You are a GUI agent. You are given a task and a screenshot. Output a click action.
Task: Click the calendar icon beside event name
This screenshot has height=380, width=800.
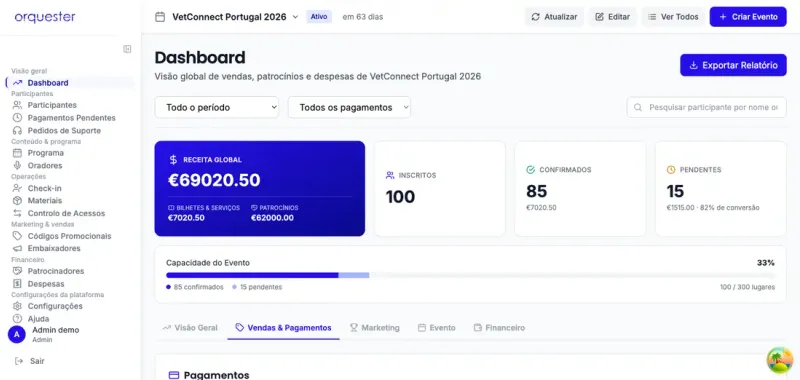pyautogui.click(x=160, y=17)
